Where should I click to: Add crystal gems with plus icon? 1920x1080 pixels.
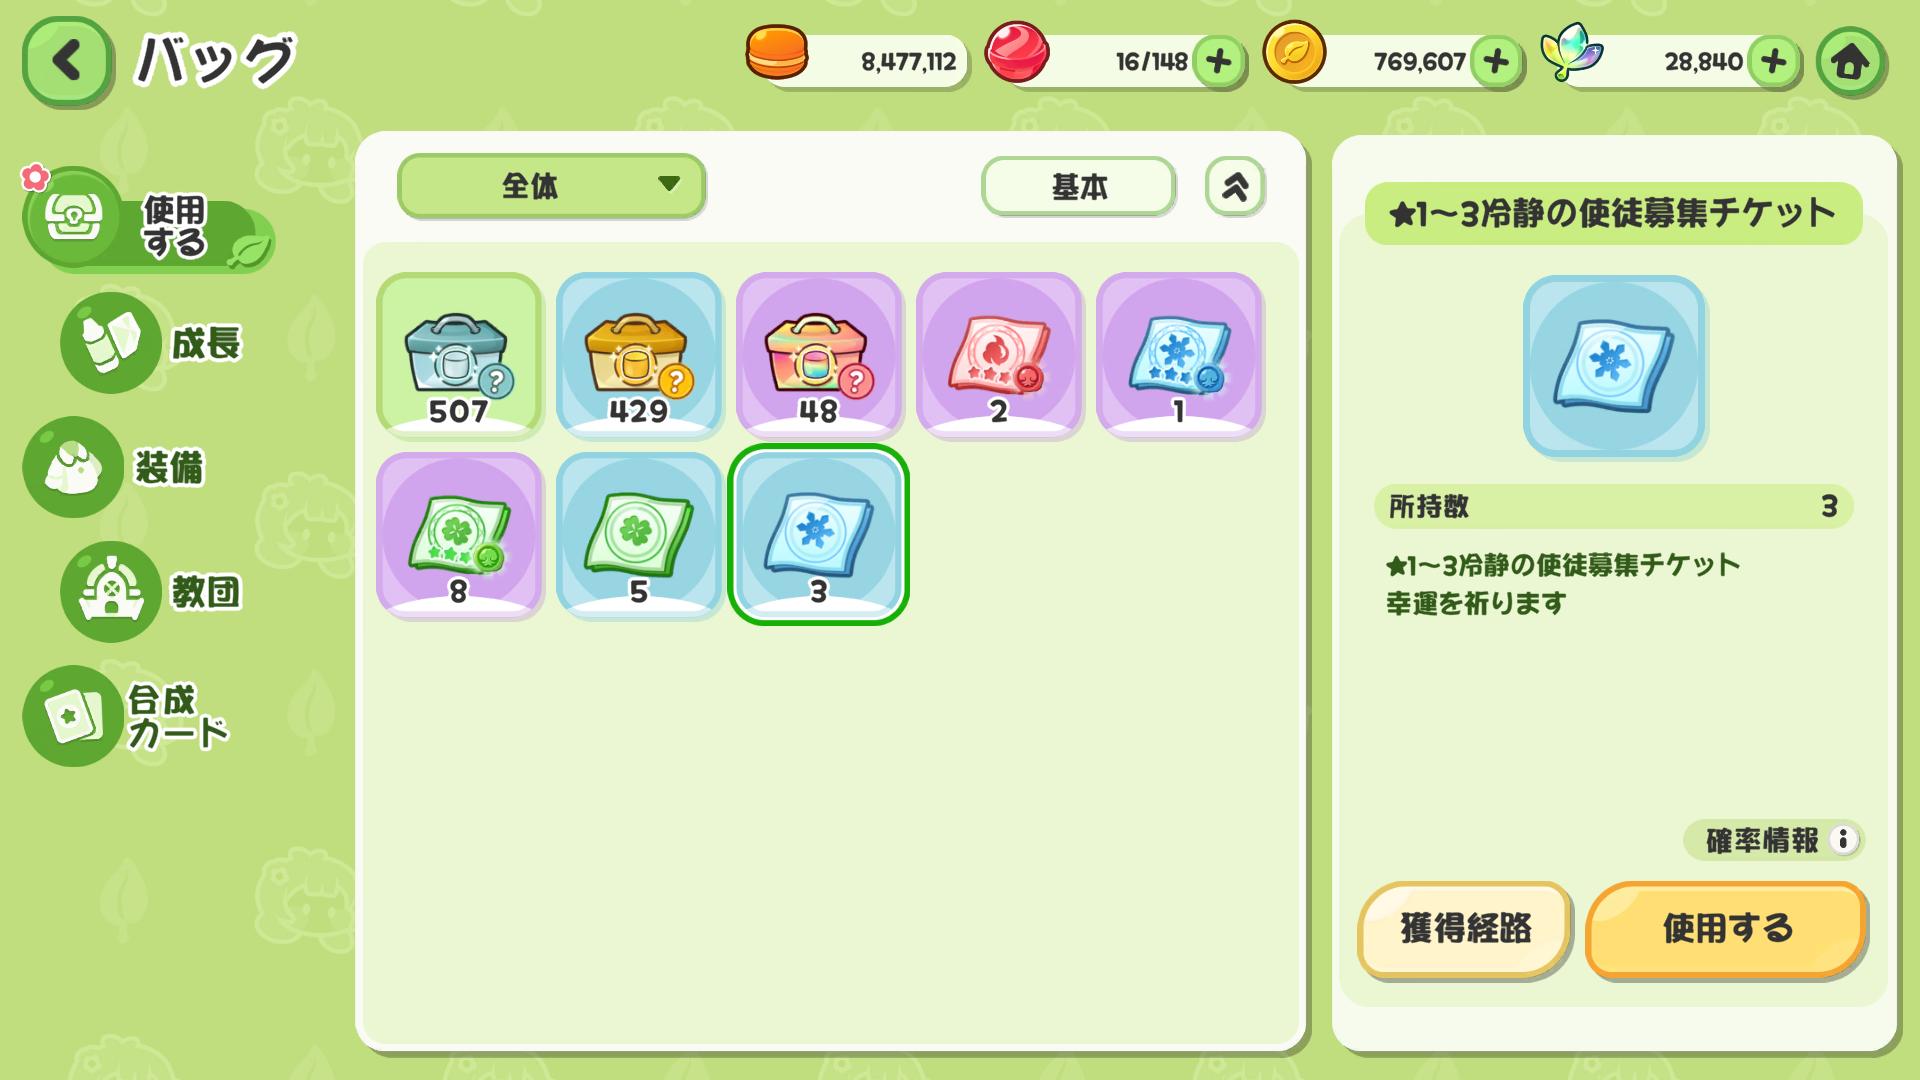(x=1774, y=62)
